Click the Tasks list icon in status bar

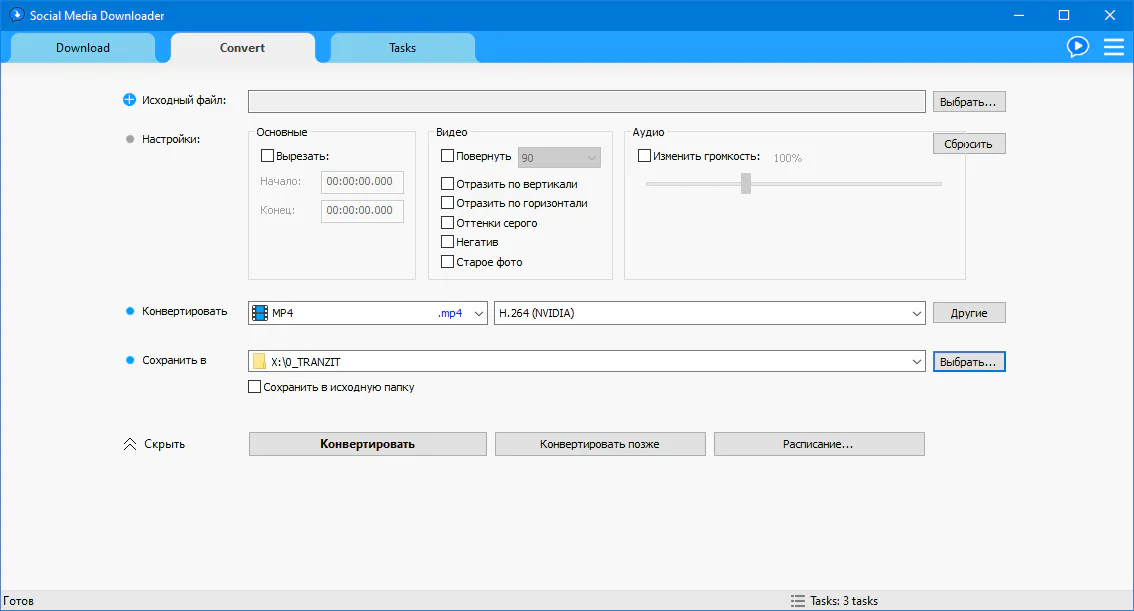[797, 601]
